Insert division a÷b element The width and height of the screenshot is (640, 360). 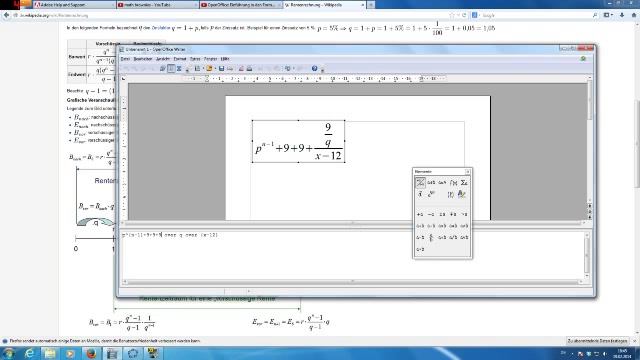point(442,238)
